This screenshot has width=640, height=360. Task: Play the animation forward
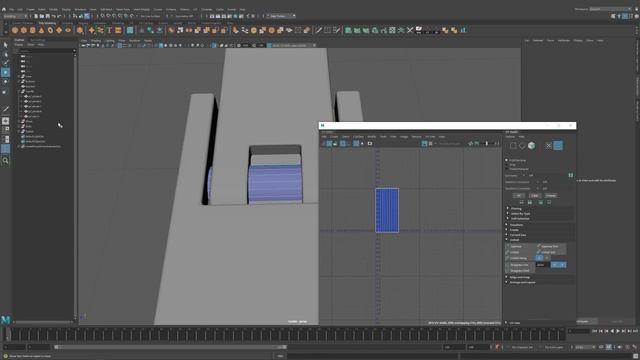(x=618, y=331)
